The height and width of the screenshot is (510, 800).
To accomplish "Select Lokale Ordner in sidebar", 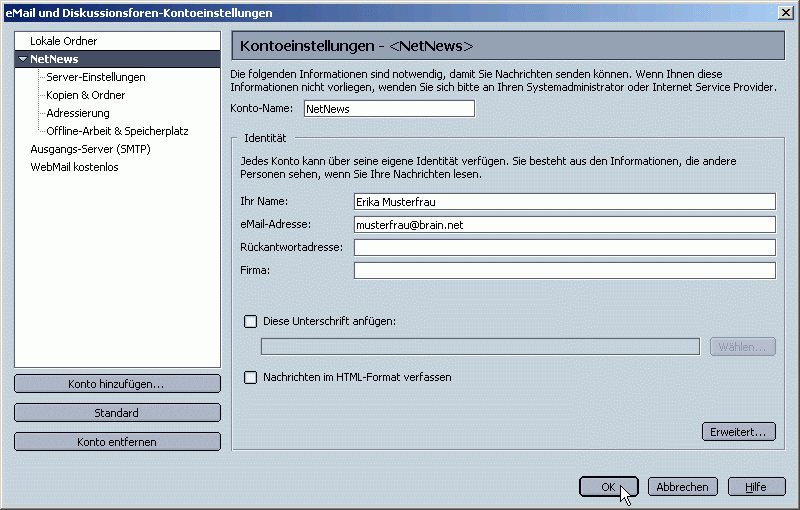I will point(63,41).
